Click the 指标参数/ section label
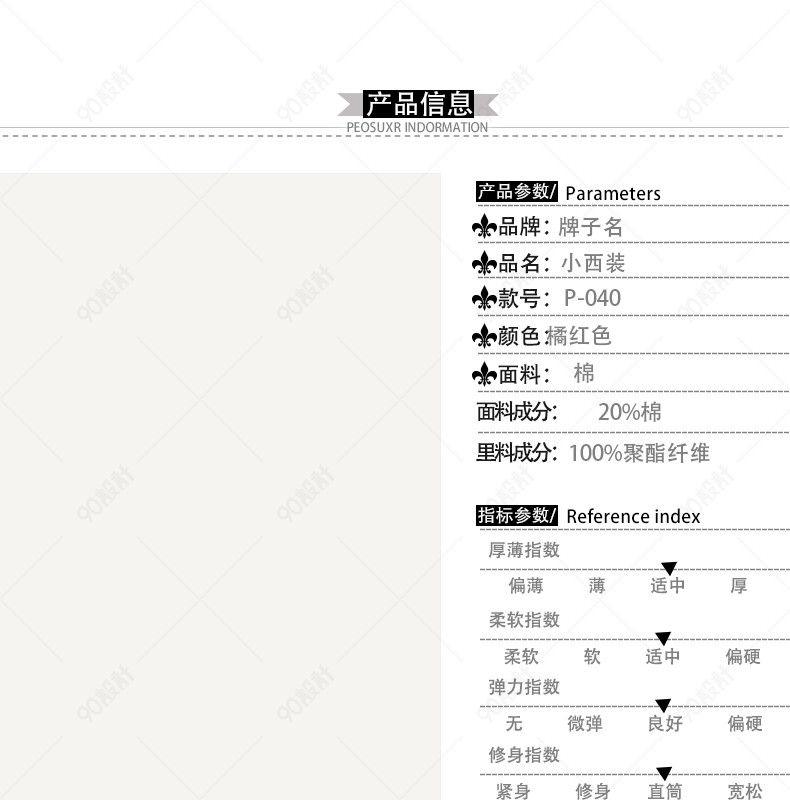 point(517,515)
